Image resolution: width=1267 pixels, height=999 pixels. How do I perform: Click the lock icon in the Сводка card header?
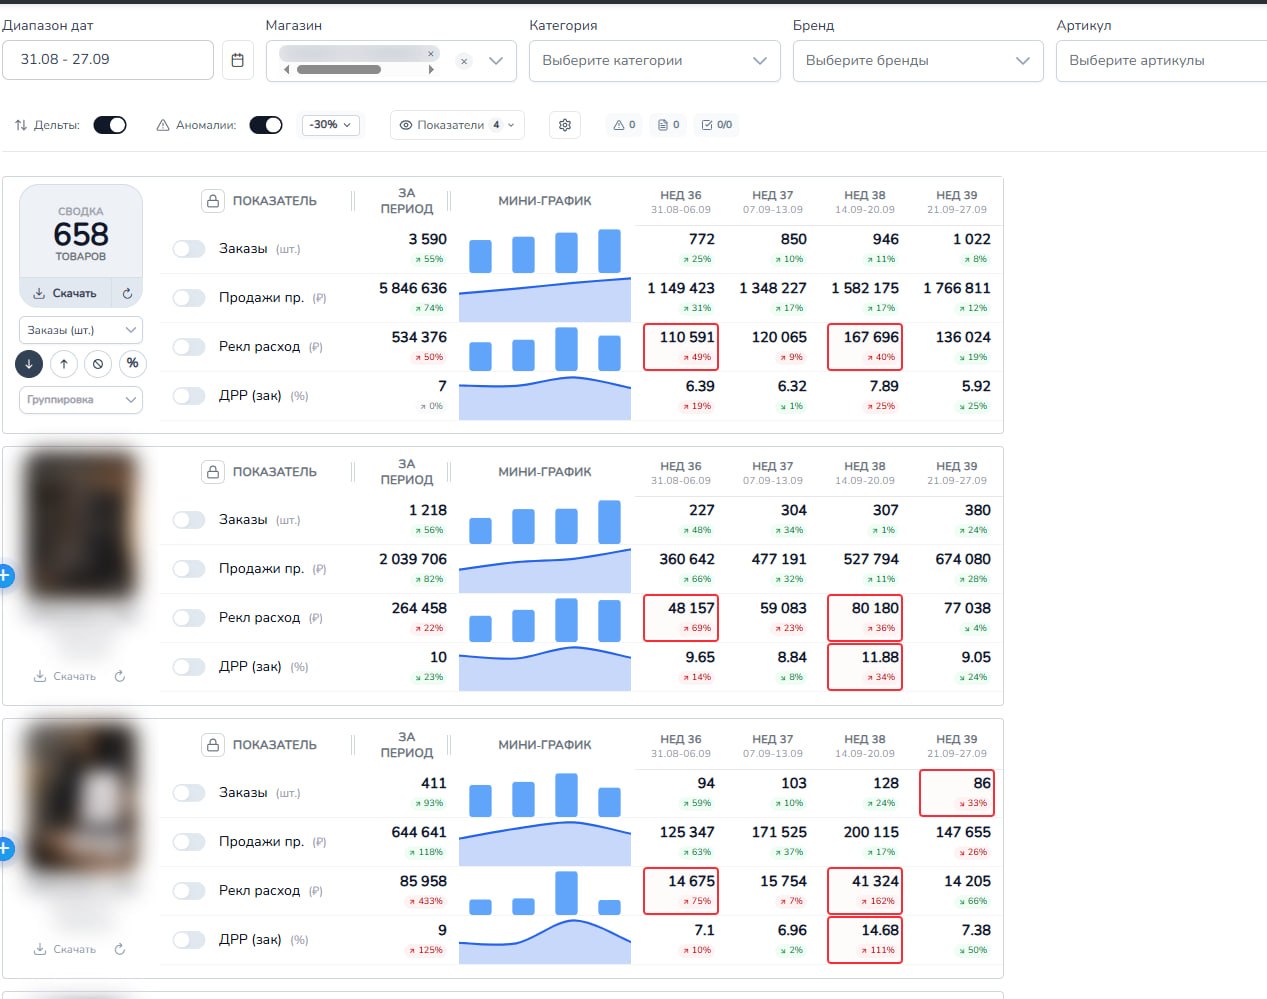point(213,201)
